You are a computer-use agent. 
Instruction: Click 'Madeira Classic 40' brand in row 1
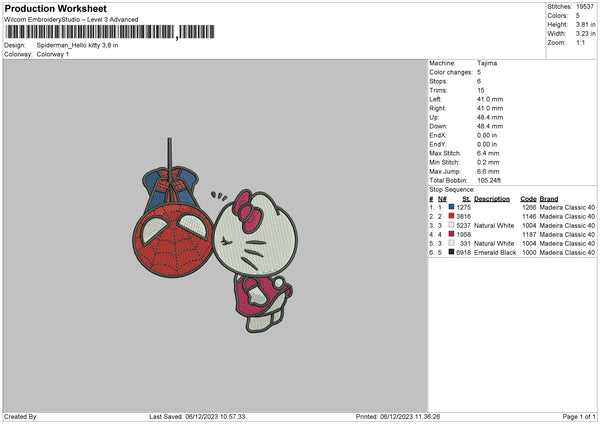pos(567,207)
